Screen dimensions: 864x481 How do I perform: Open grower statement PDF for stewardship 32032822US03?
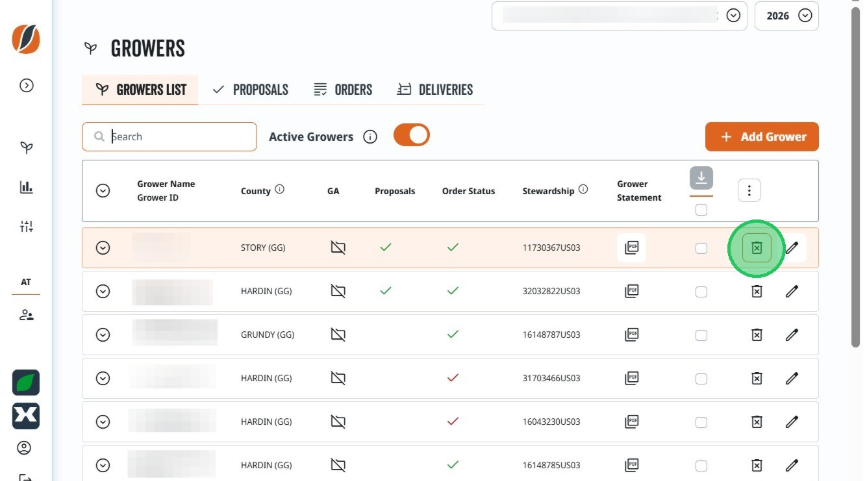click(x=631, y=291)
